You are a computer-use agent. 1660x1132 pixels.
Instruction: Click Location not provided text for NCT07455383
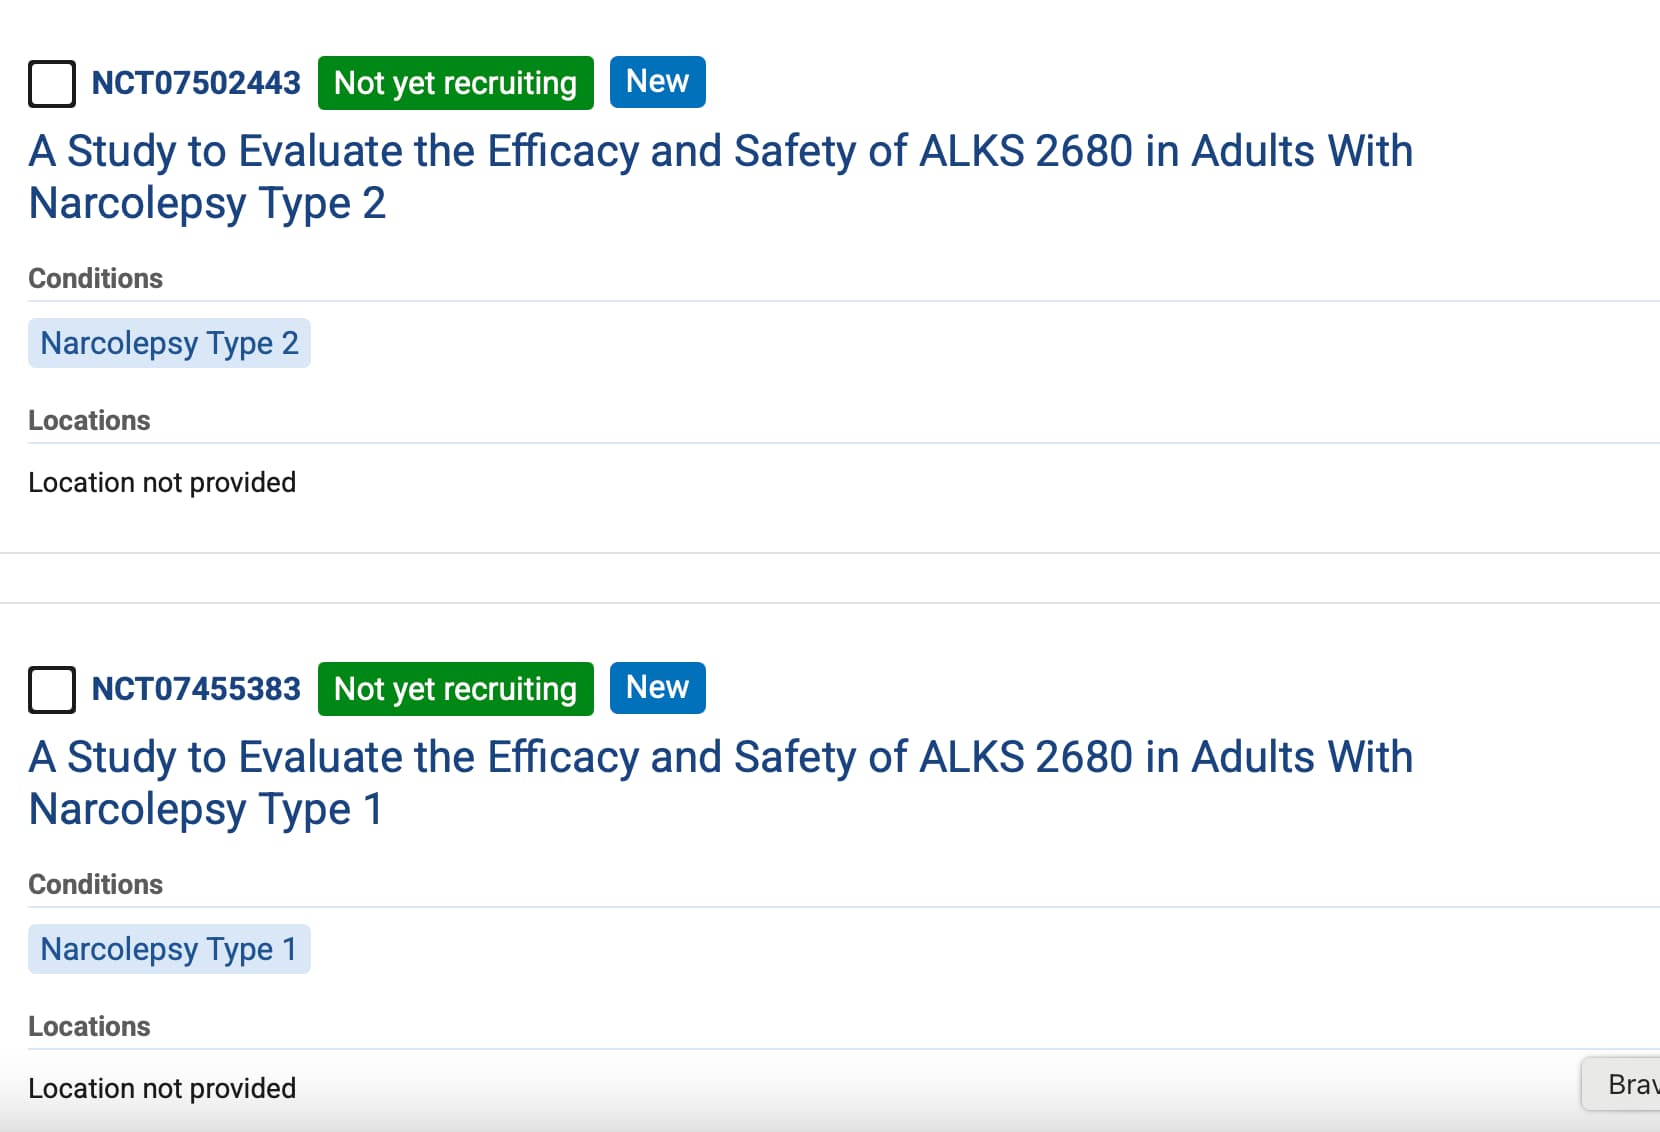pos(162,1088)
